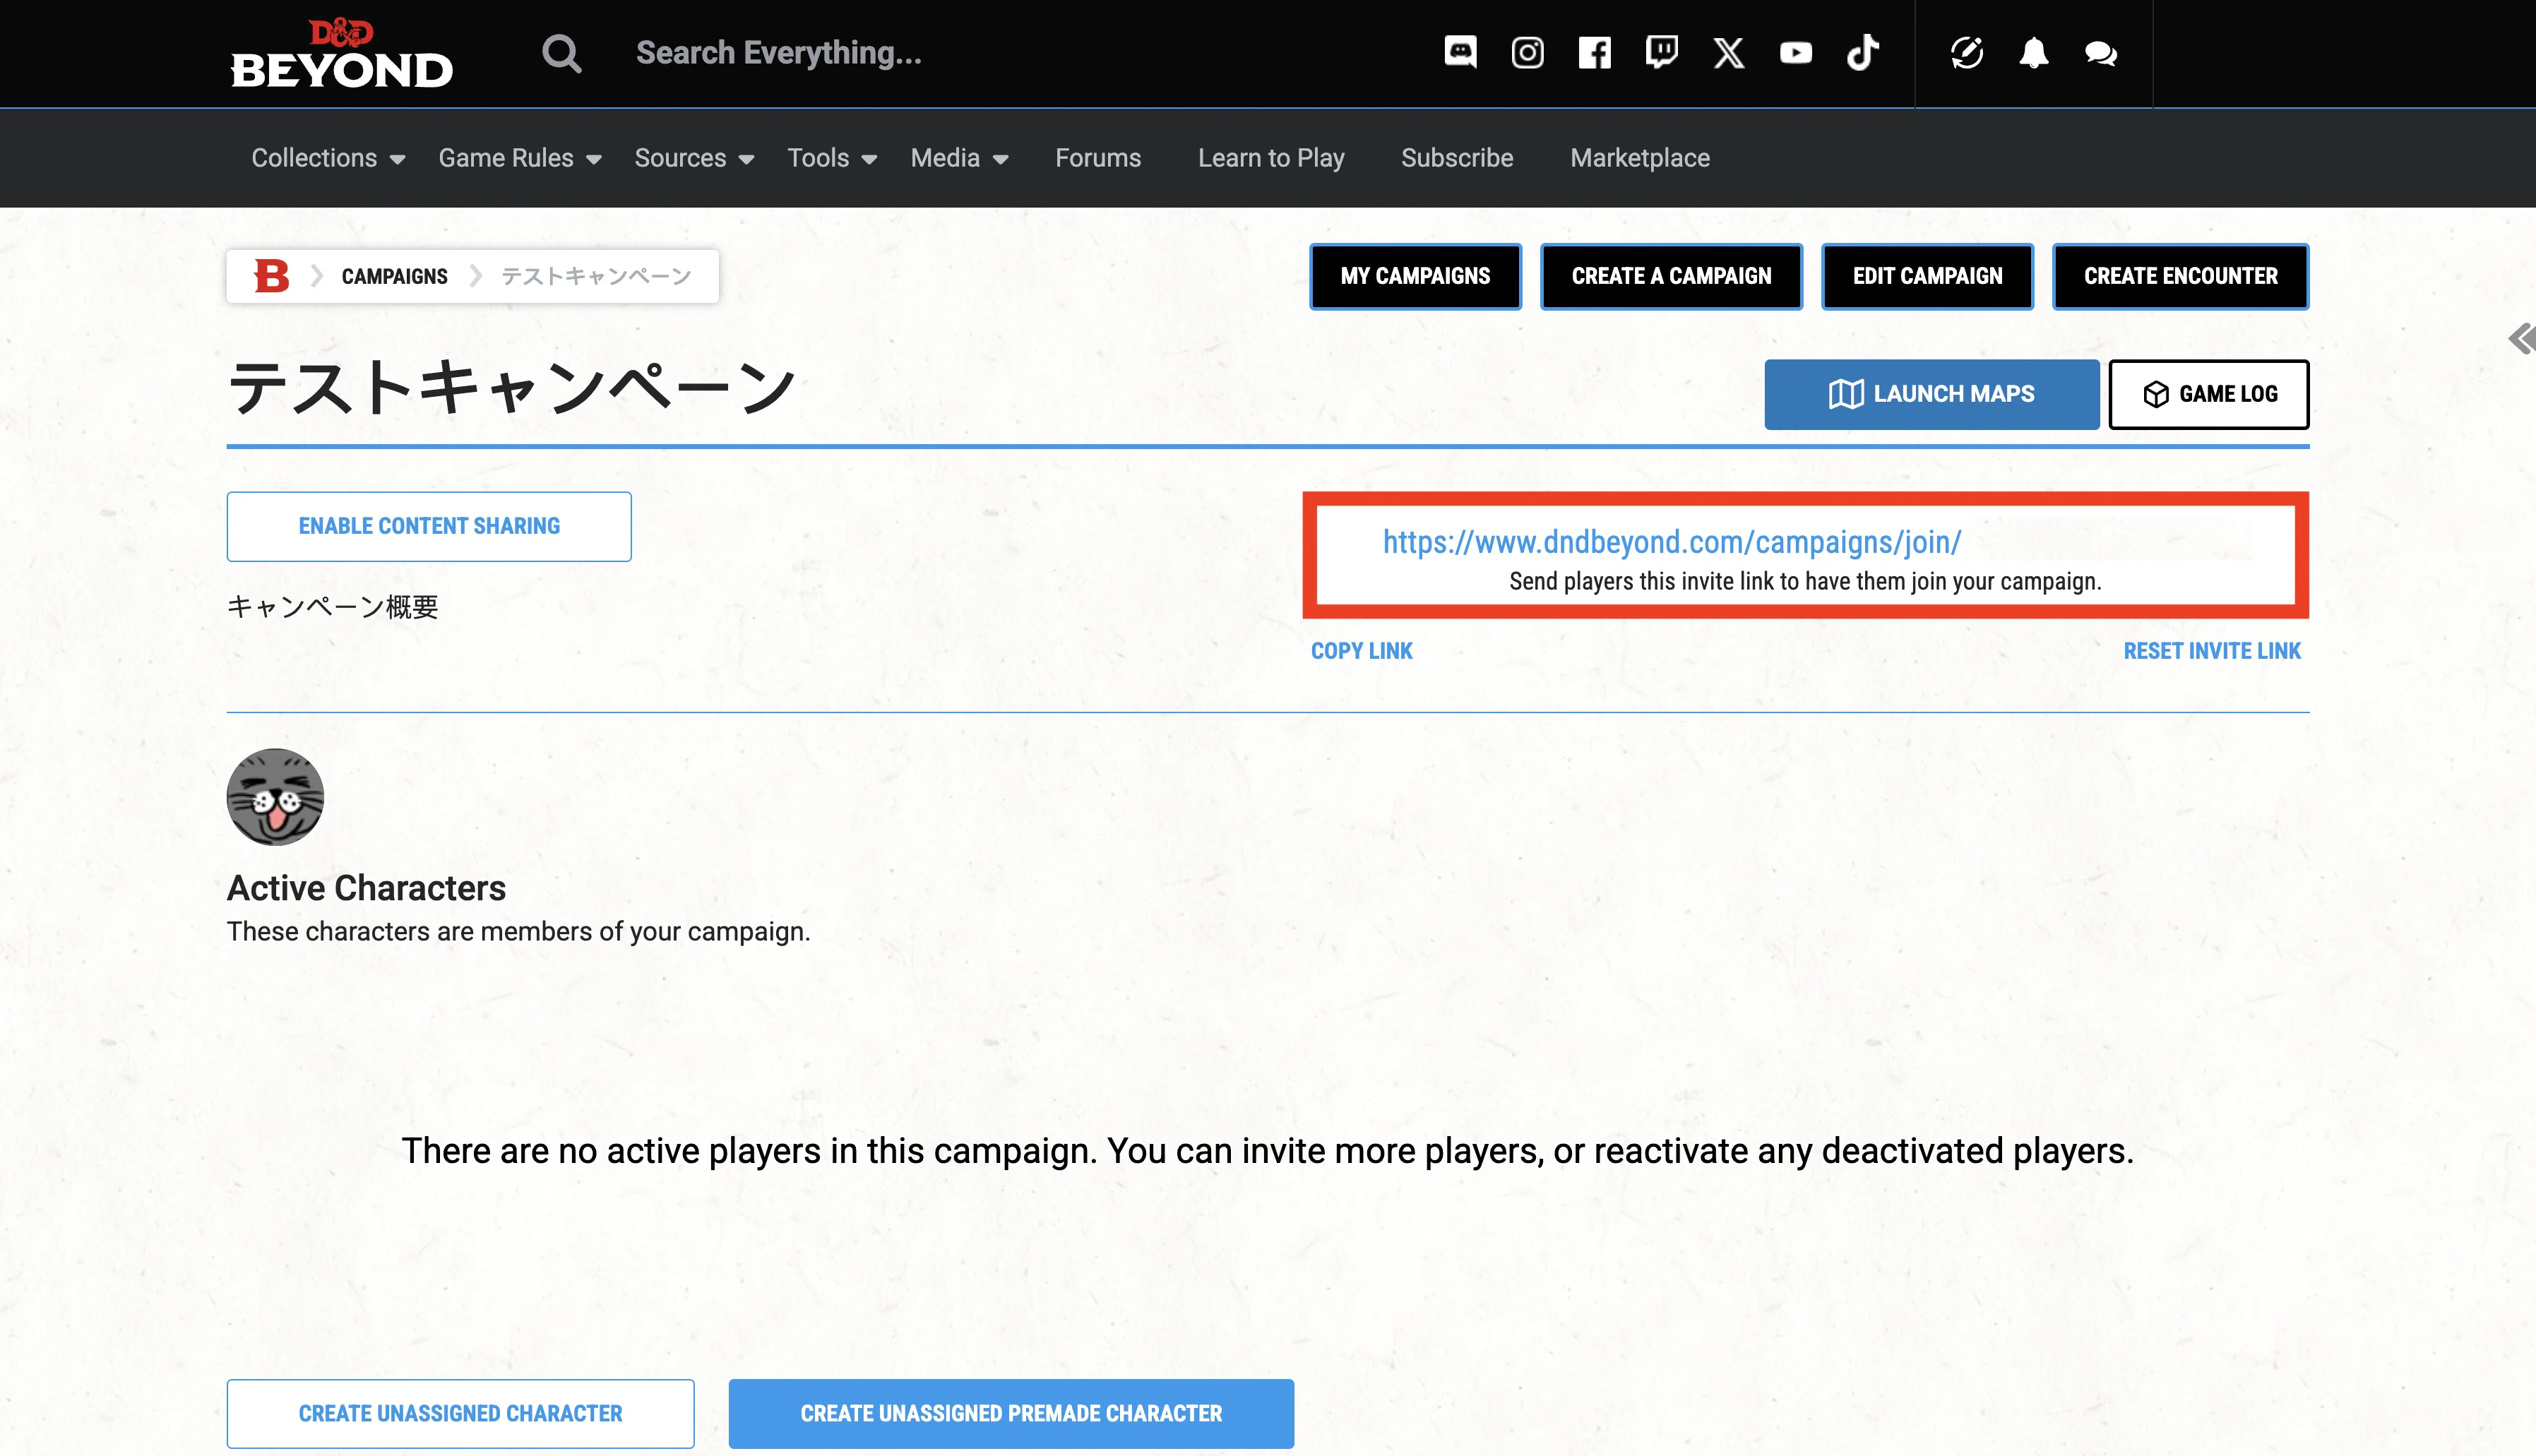The height and width of the screenshot is (1456, 2536).
Task: Click RESET INVITE LINK
Action: pos(2212,651)
